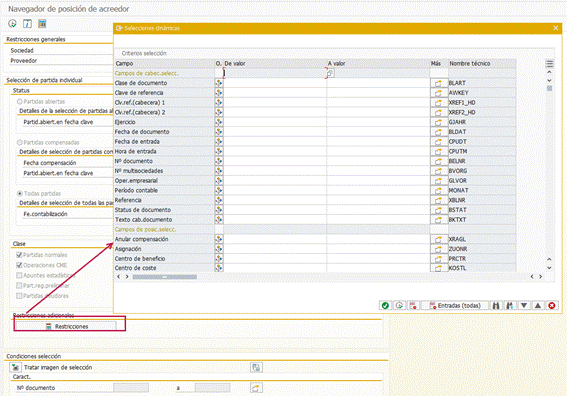Screen dimensions: 567x396
Task: Click the icon right of Tratar imagen de selección
Action: (x=256, y=368)
